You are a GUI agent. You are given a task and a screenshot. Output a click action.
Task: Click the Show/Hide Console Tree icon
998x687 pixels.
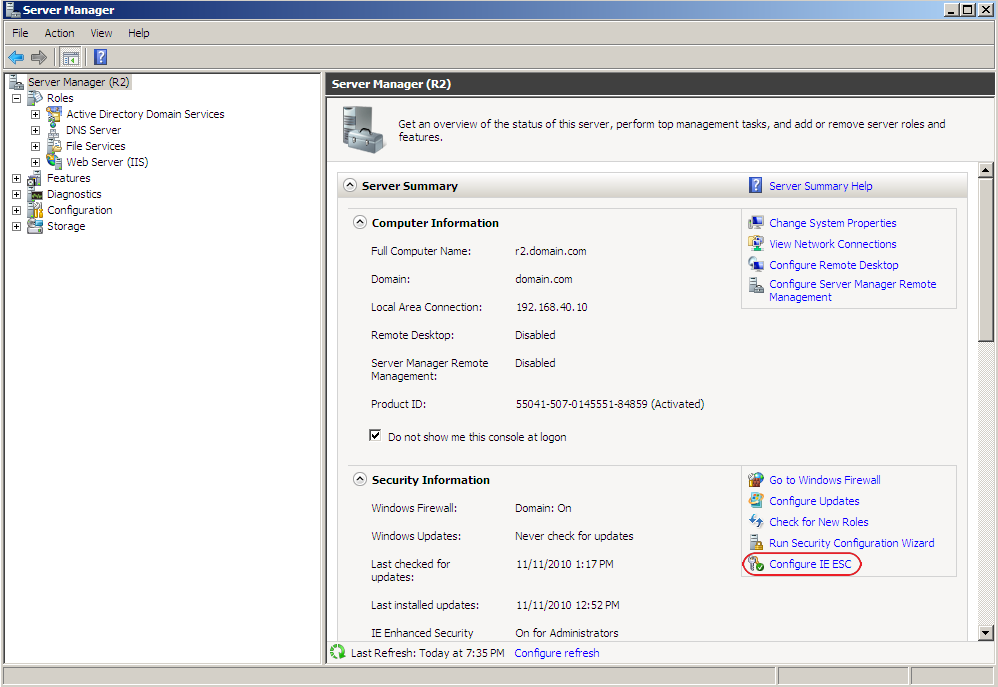click(70, 58)
